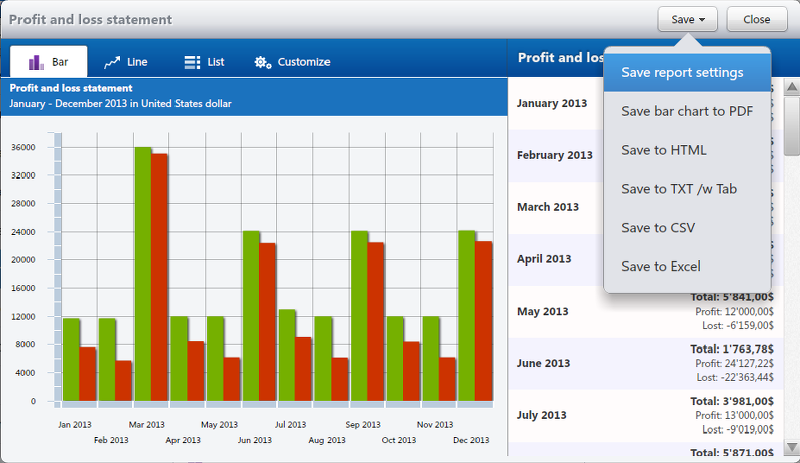800x463 pixels.
Task: Open the Customize tab label
Action: pos(304,62)
